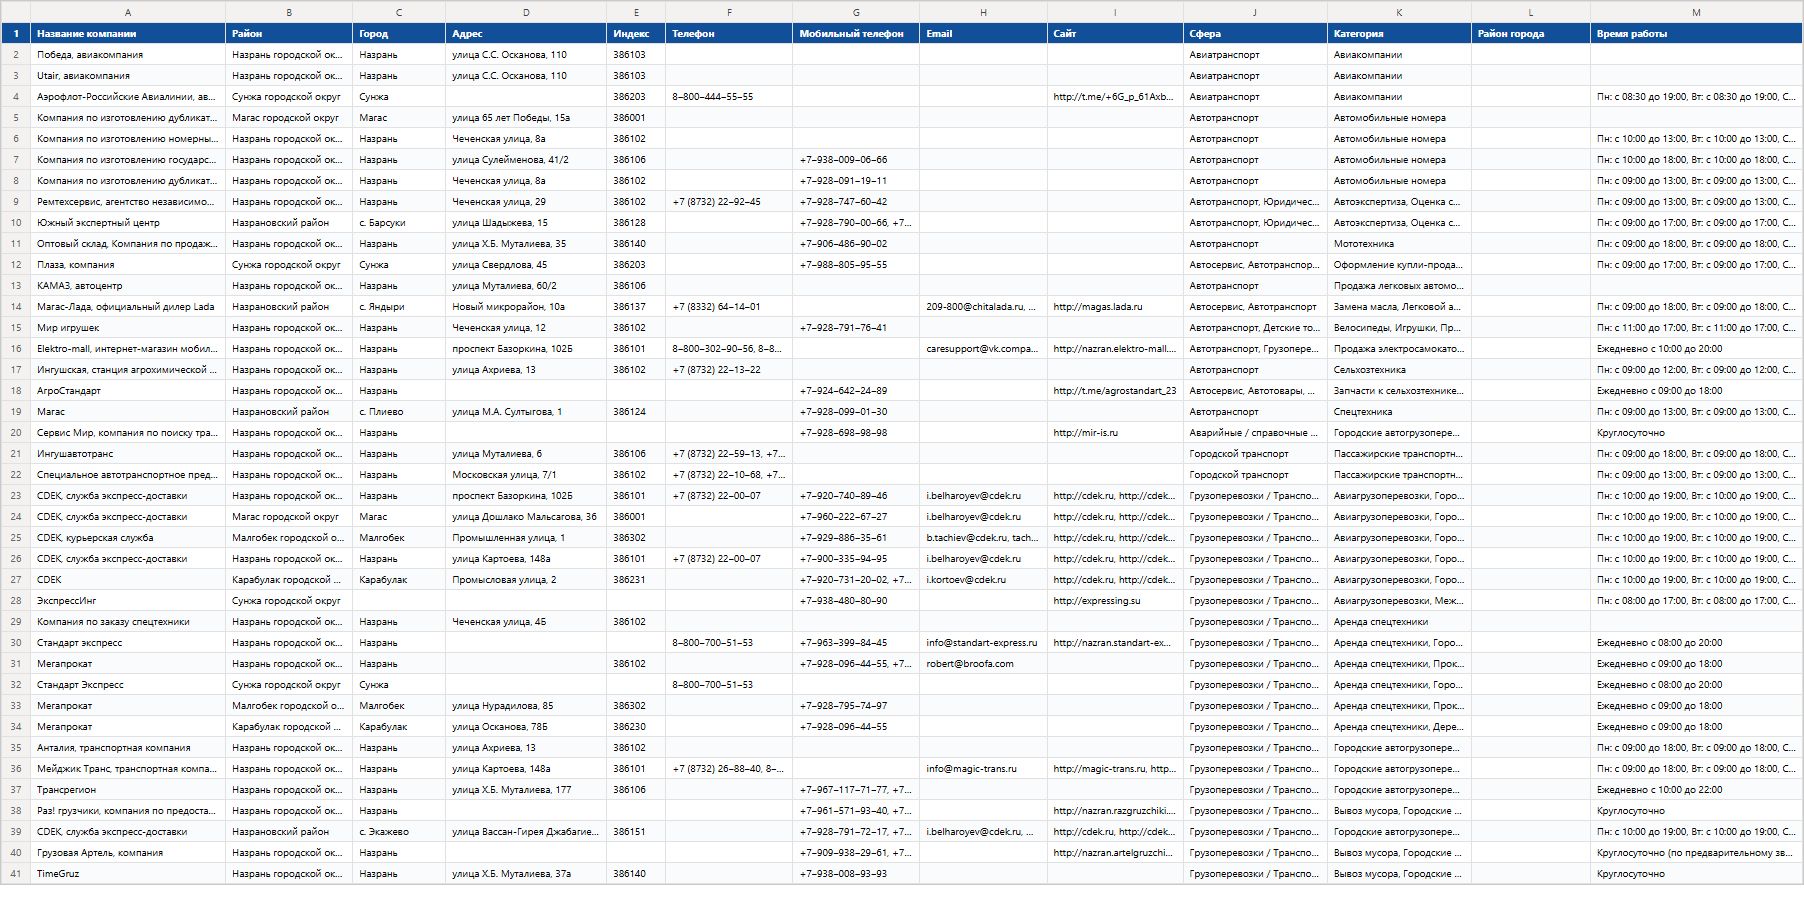The width and height of the screenshot is (1804, 902).
Task: Click the 'Email' header cell
Action: click(983, 34)
